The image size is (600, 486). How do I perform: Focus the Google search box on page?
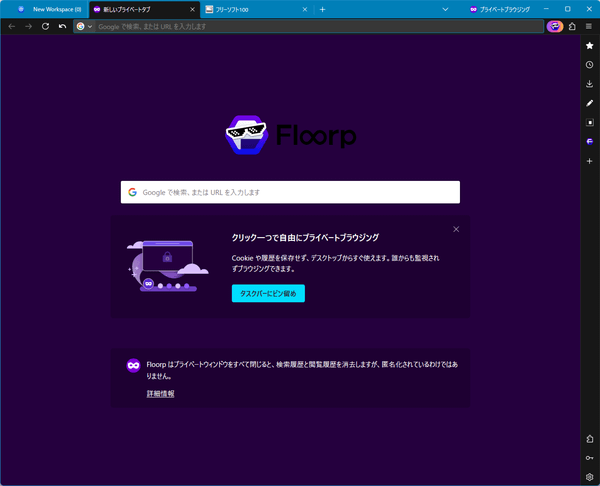coord(290,192)
